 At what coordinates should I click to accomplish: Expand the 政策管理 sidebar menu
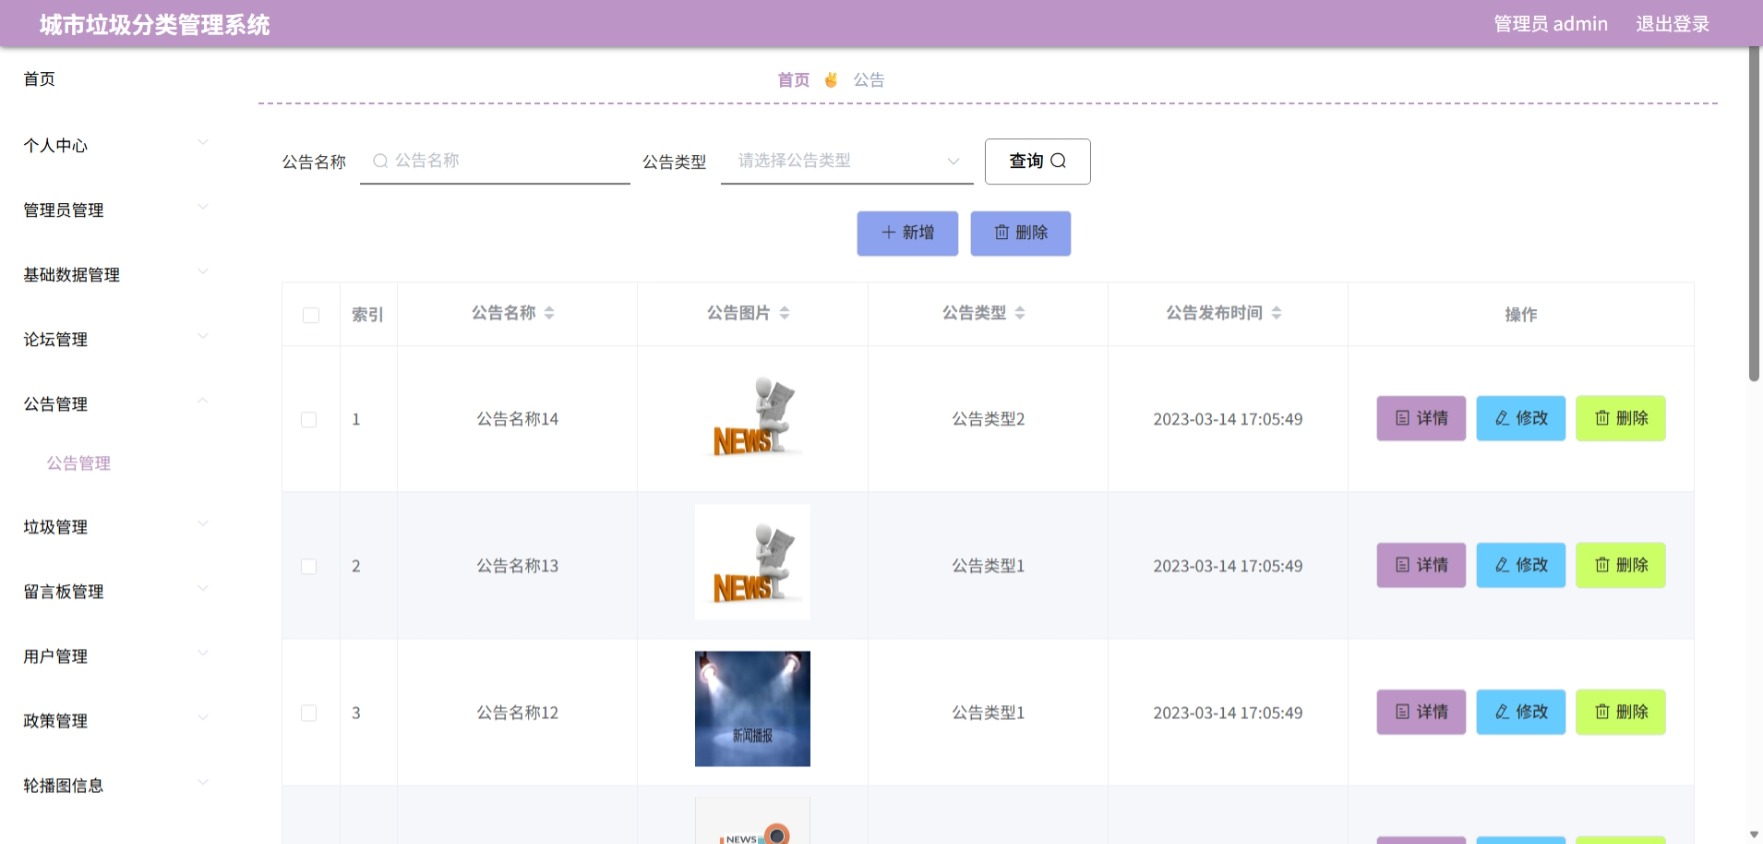tap(116, 721)
